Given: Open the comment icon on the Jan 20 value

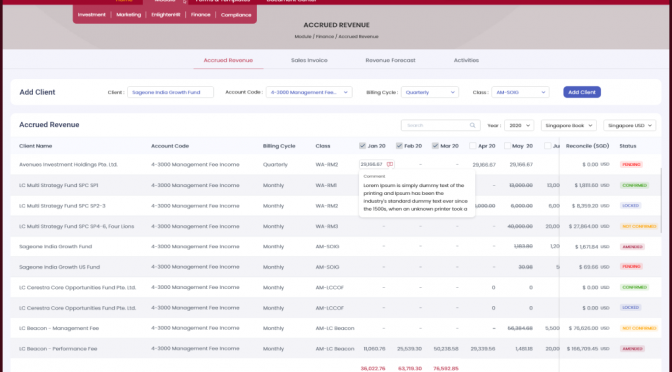Looking at the screenshot, I should (390, 164).
